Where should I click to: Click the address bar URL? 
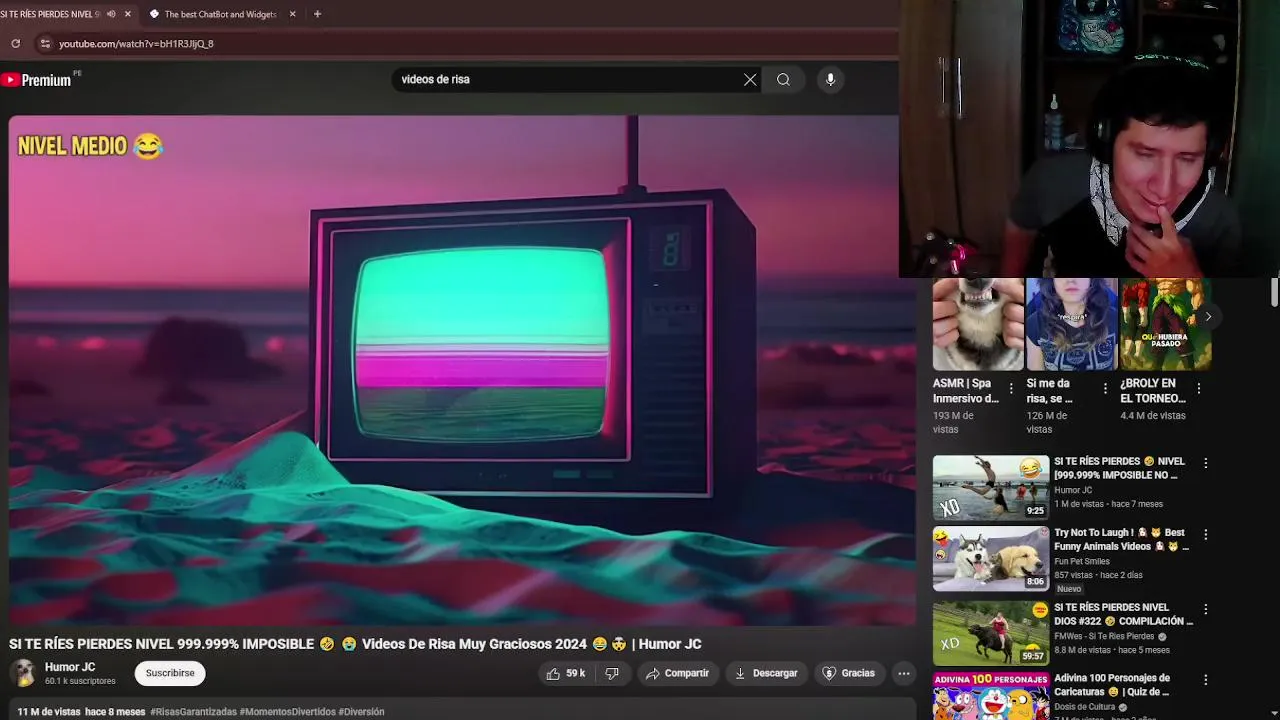pos(136,44)
